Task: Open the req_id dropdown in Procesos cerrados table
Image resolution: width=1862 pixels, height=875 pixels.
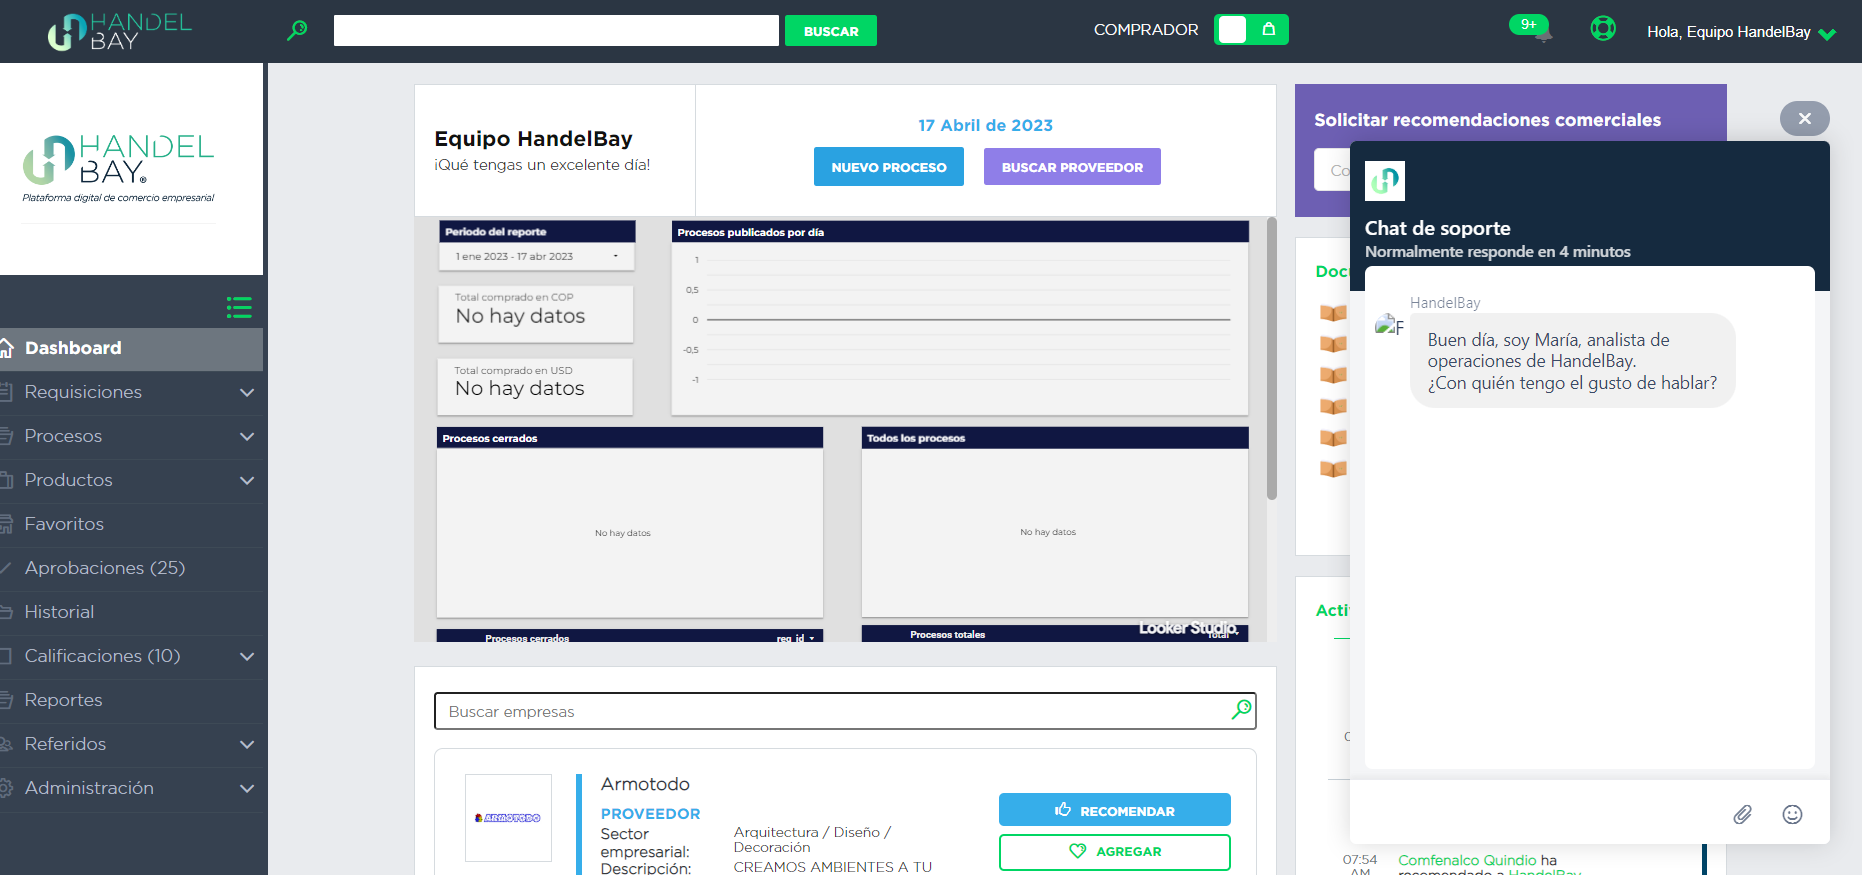Action: tap(797, 638)
